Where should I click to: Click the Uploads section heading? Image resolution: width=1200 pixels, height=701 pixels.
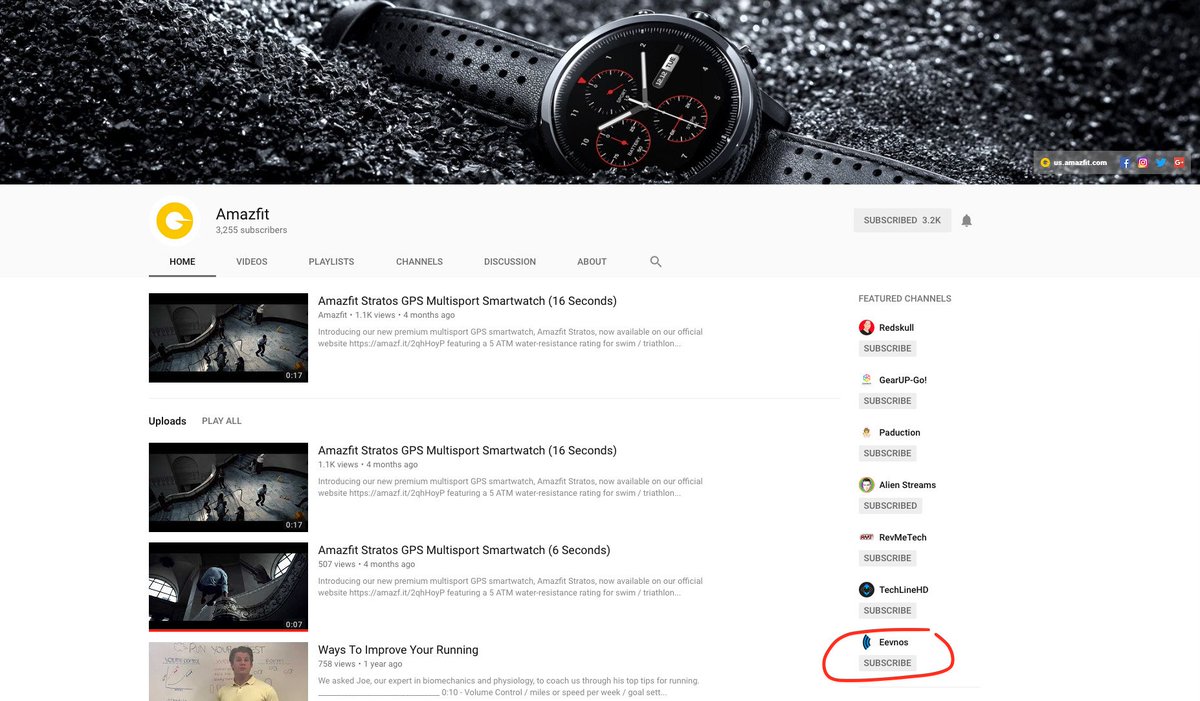[167, 421]
